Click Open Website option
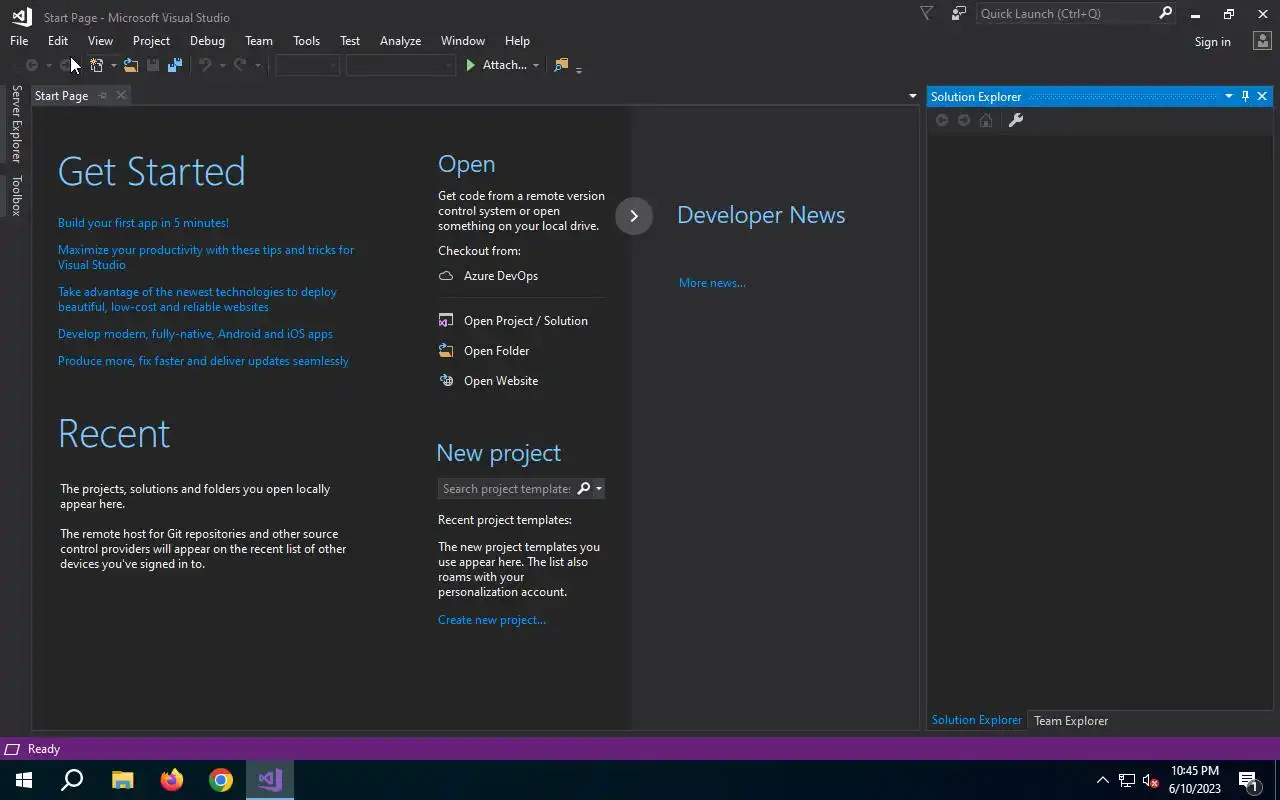 pos(488,381)
